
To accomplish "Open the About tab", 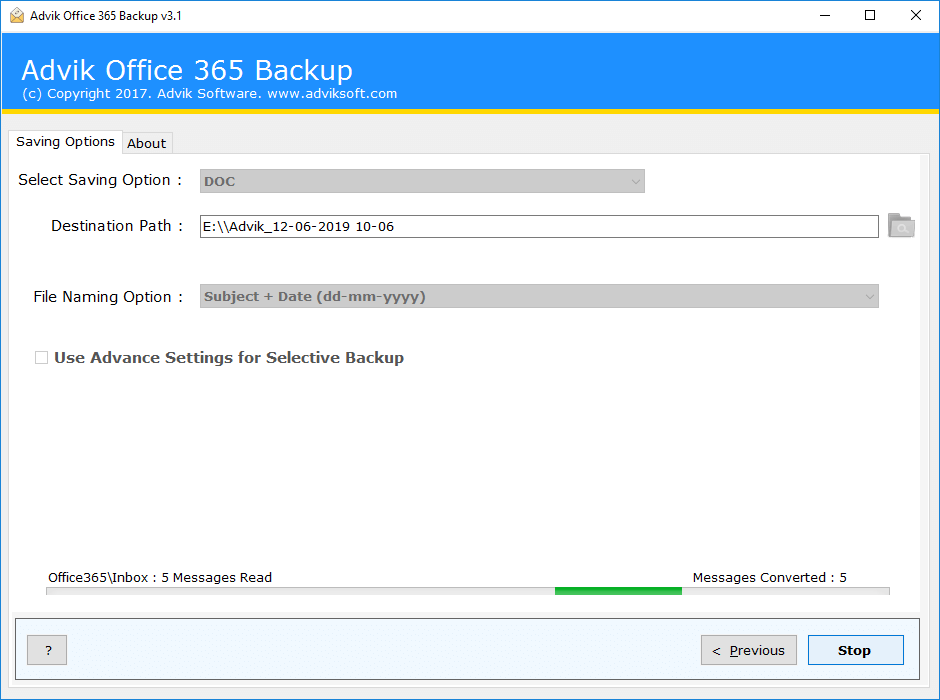I will (147, 143).
